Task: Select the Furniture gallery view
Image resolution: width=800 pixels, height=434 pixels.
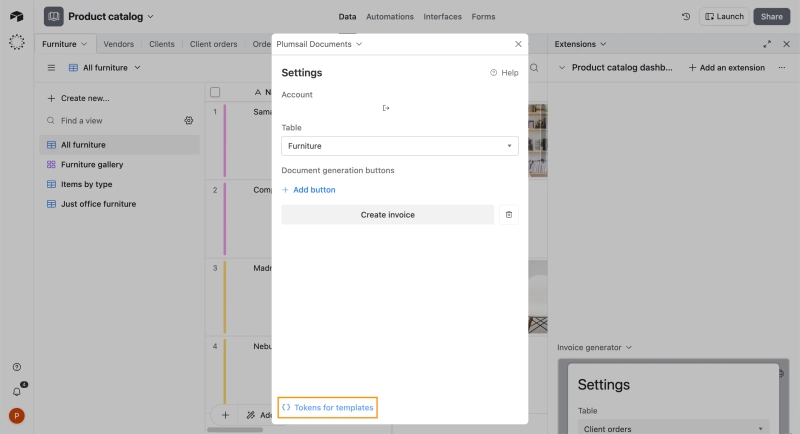Action: [x=119, y=164]
